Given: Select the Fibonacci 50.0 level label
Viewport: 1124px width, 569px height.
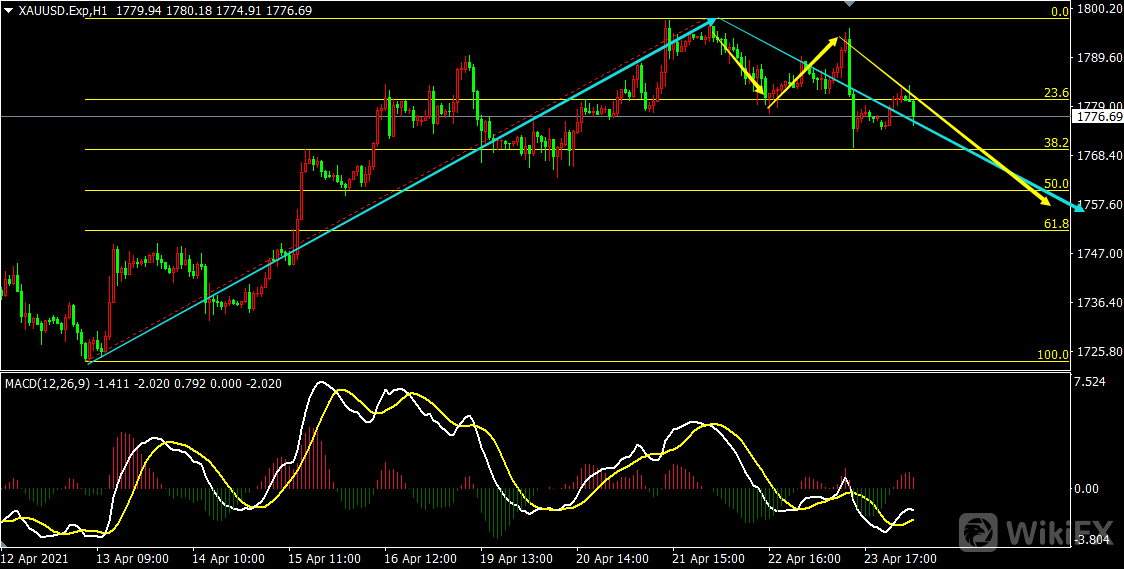Looking at the screenshot, I should (1056, 184).
